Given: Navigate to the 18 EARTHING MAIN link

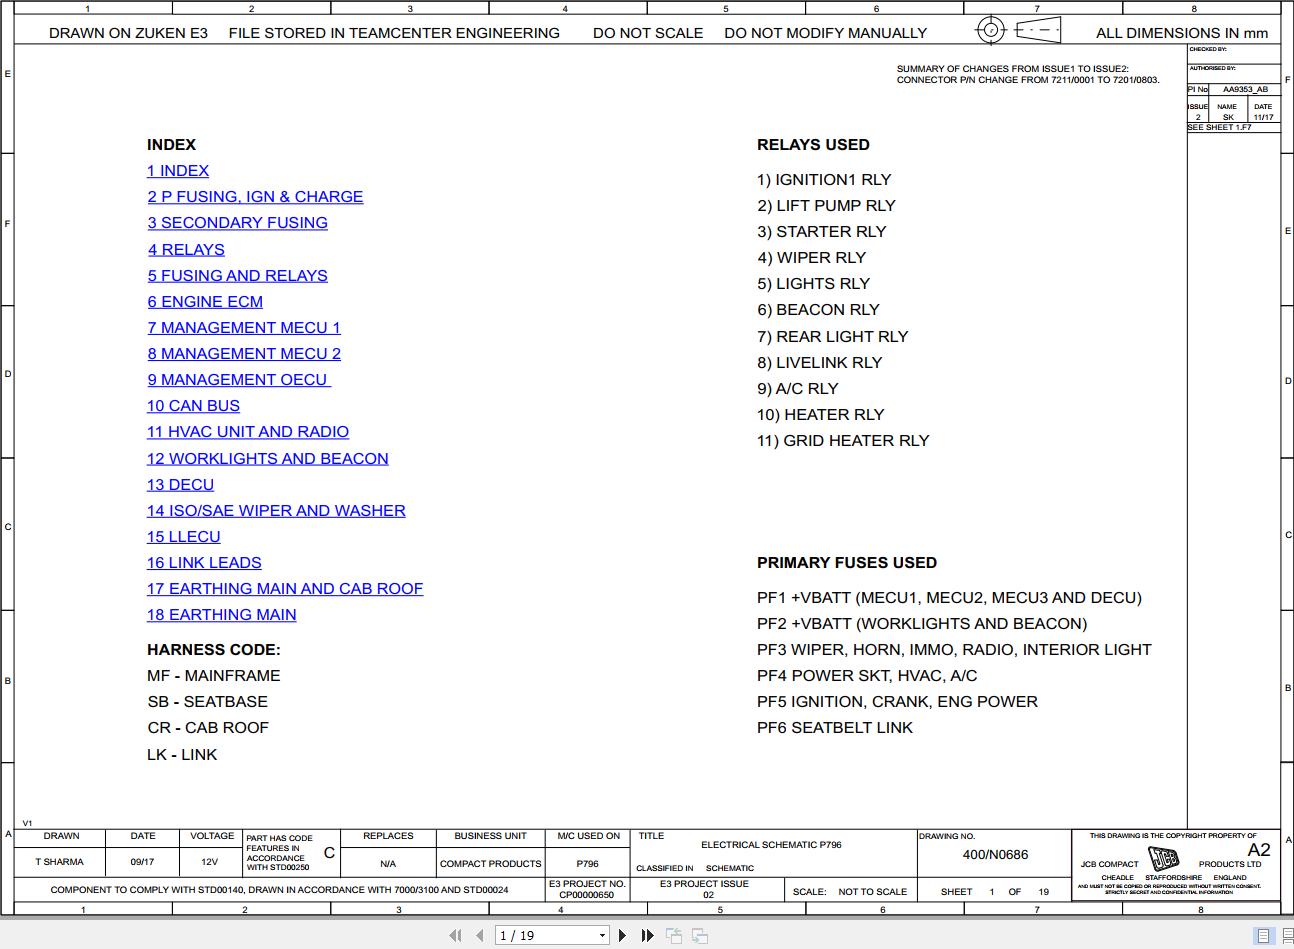Looking at the screenshot, I should [x=222, y=615].
